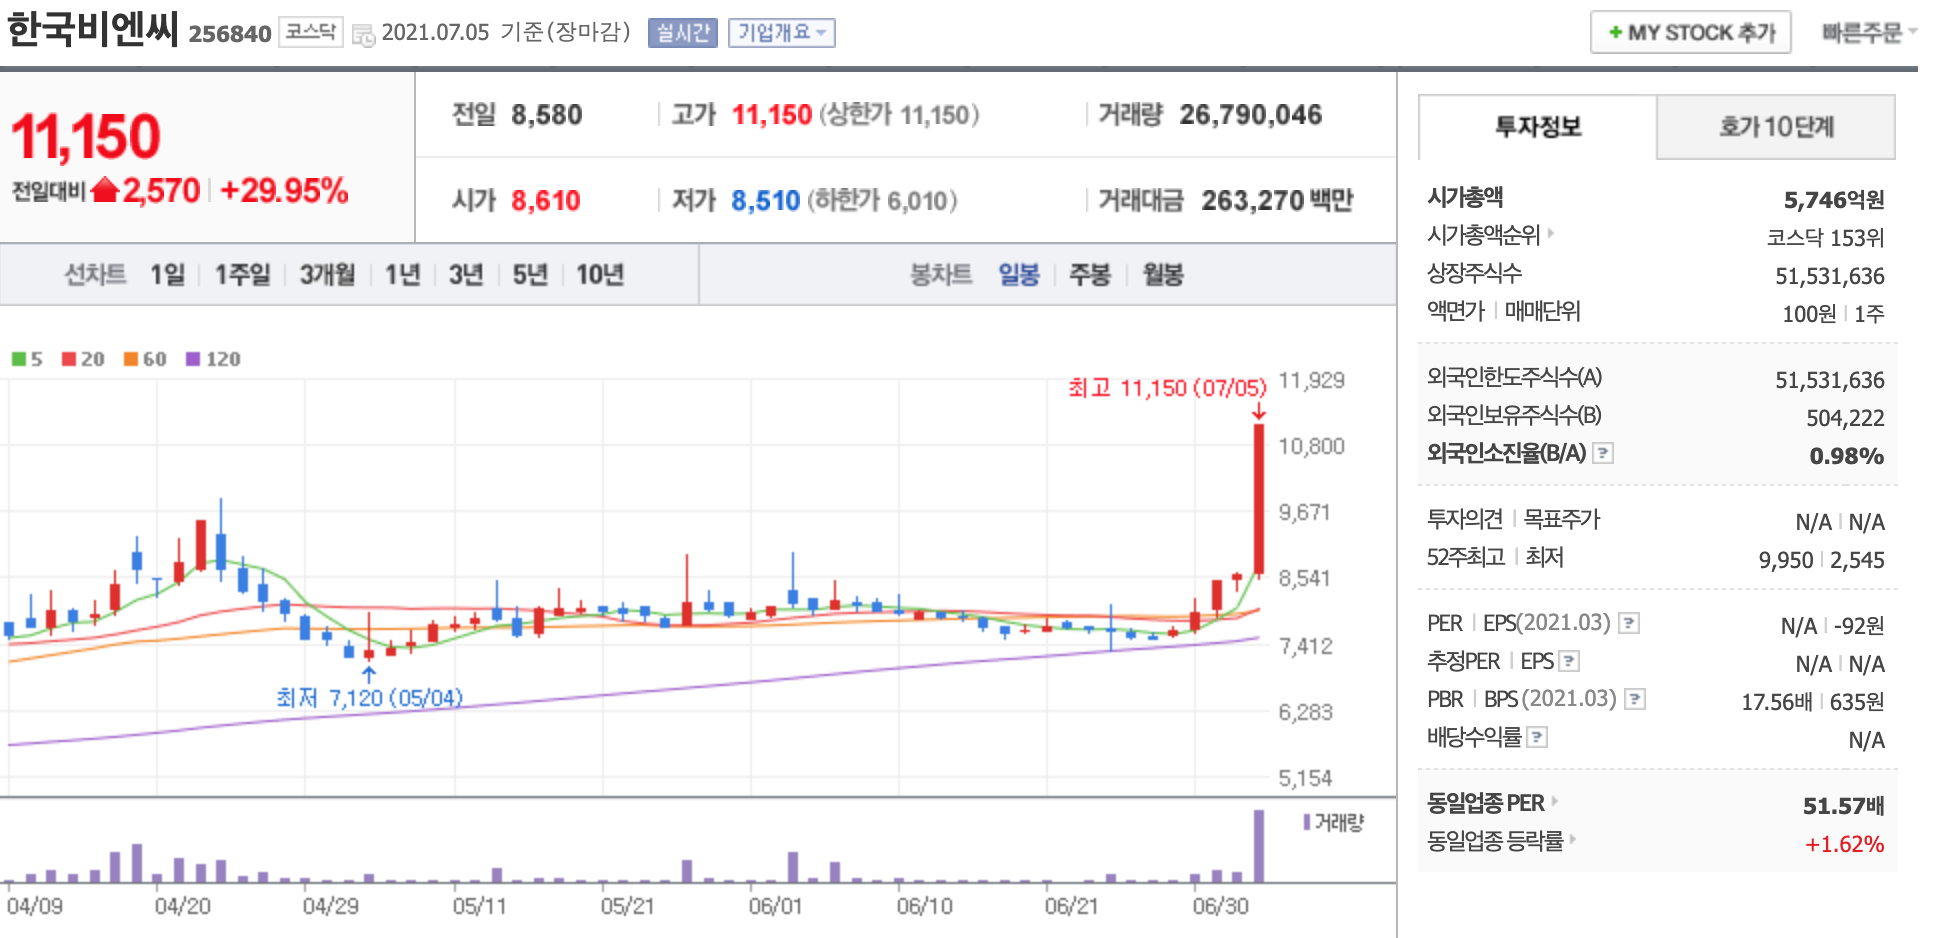Click the current price 11,150
Viewport: 1938px width, 938px height.
coord(86,136)
